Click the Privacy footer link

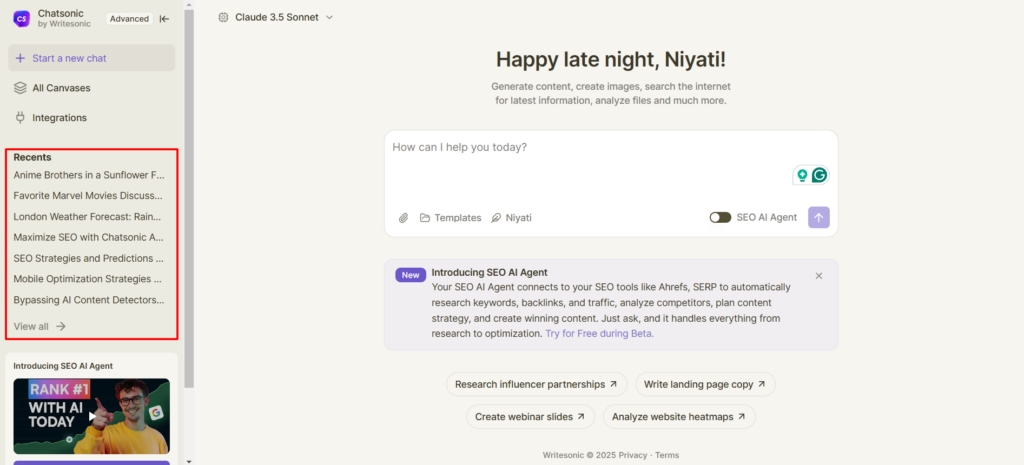coord(633,455)
